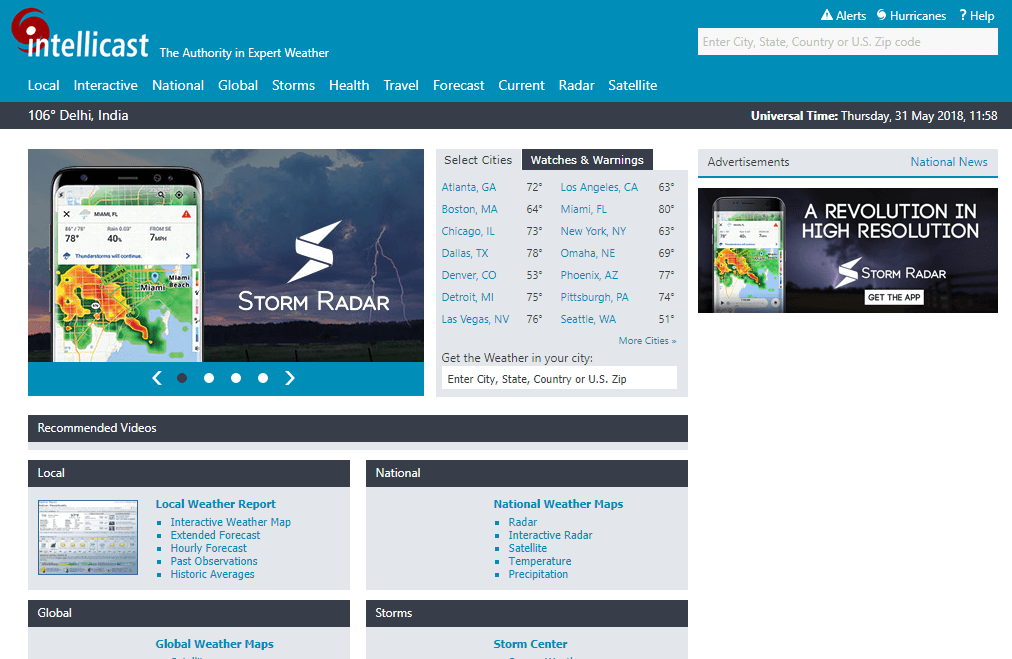Switch to Watches & Warnings tab

point(587,160)
